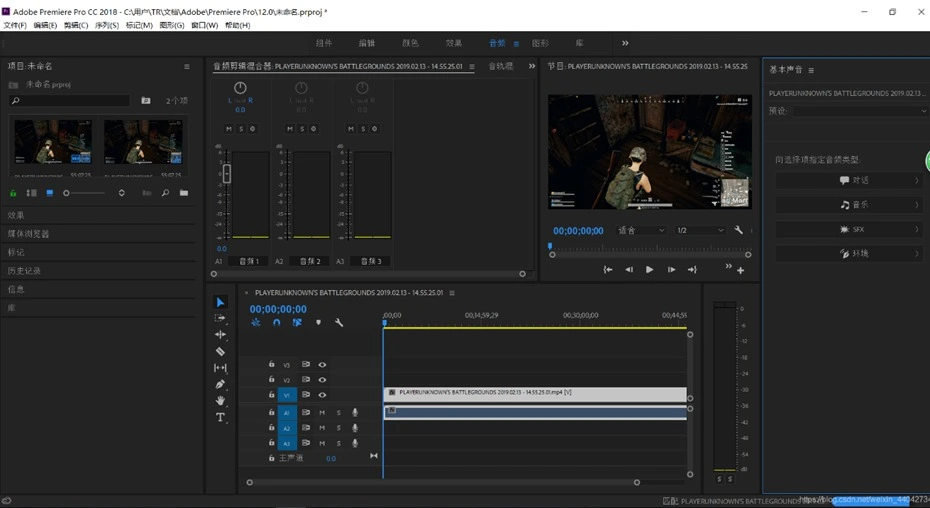Screen dimensions: 930x508
Task: Toggle project writable lock icon
Action: 13,193
